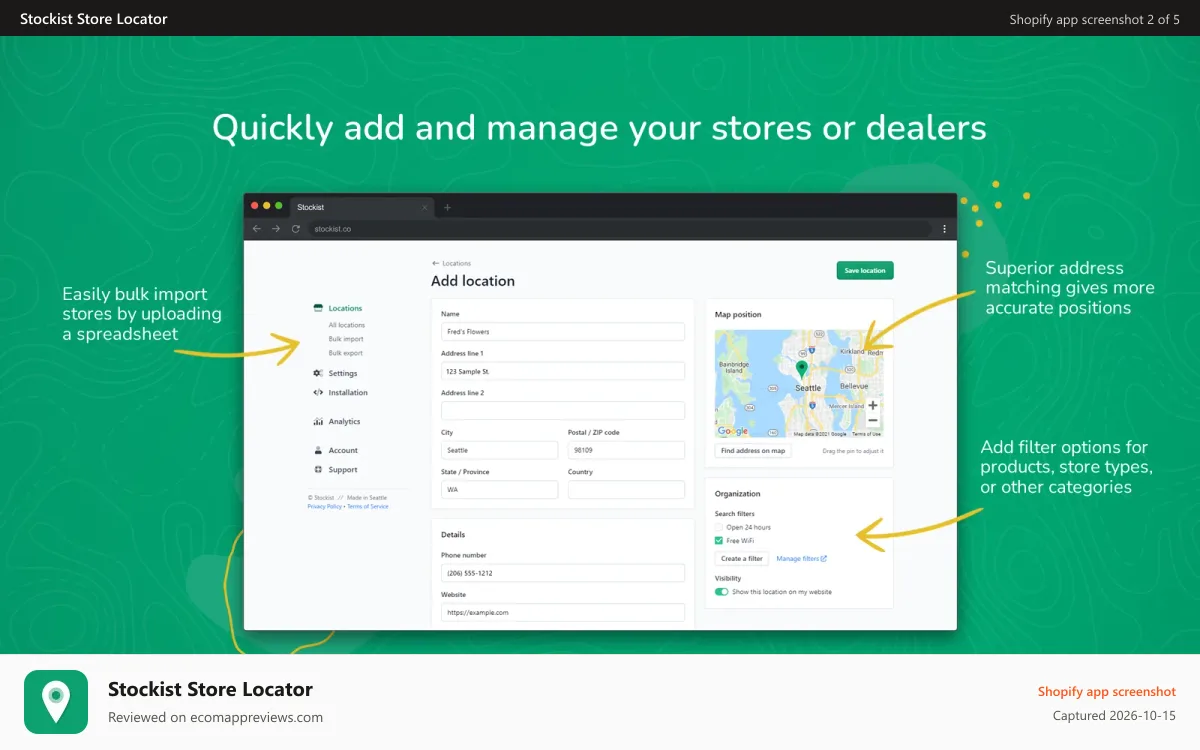The image size is (1200, 750).
Task: Check the Open 24 hours filter
Action: (x=718, y=527)
